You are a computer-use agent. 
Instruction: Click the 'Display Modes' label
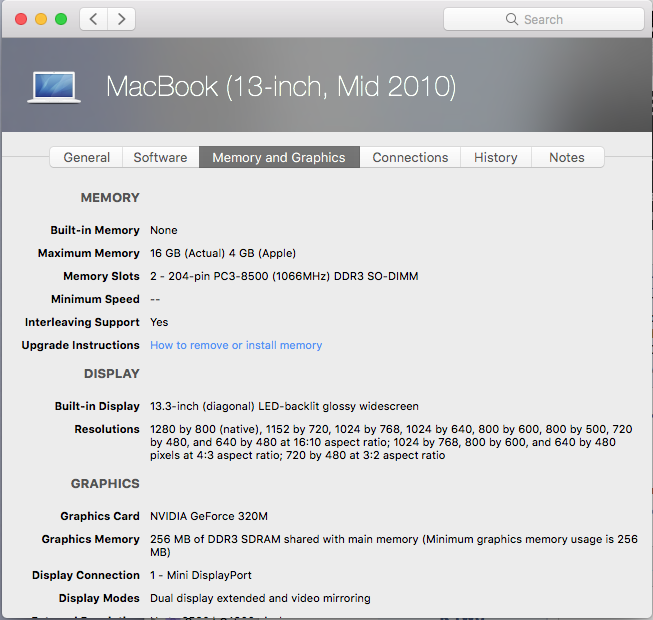point(99,598)
